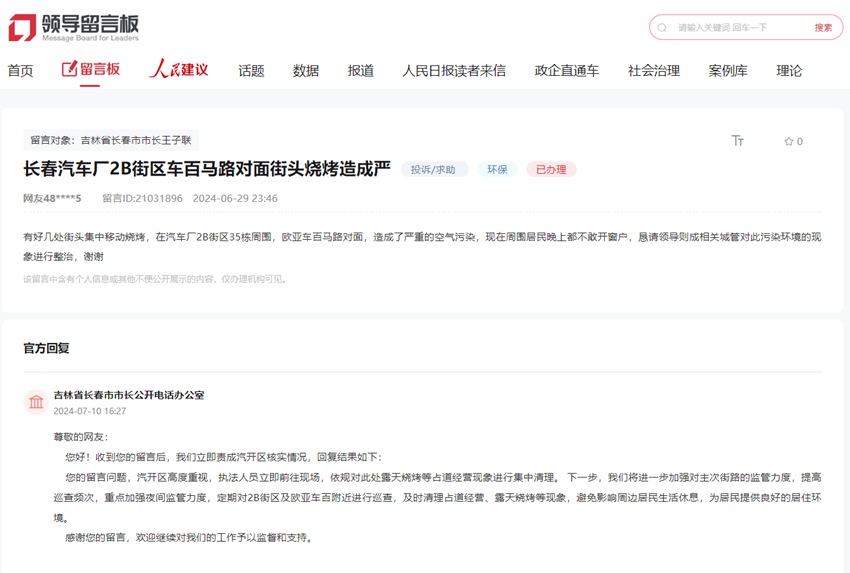Click the font size Tт icon
The height and width of the screenshot is (573, 850).
pyautogui.click(x=738, y=141)
